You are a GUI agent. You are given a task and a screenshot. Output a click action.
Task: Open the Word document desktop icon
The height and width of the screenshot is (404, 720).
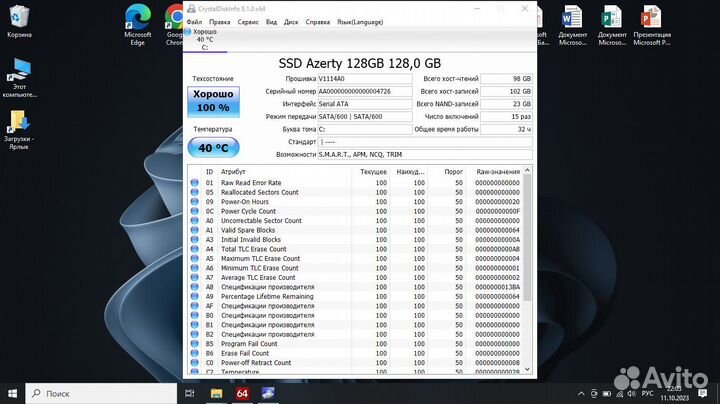(x=573, y=25)
